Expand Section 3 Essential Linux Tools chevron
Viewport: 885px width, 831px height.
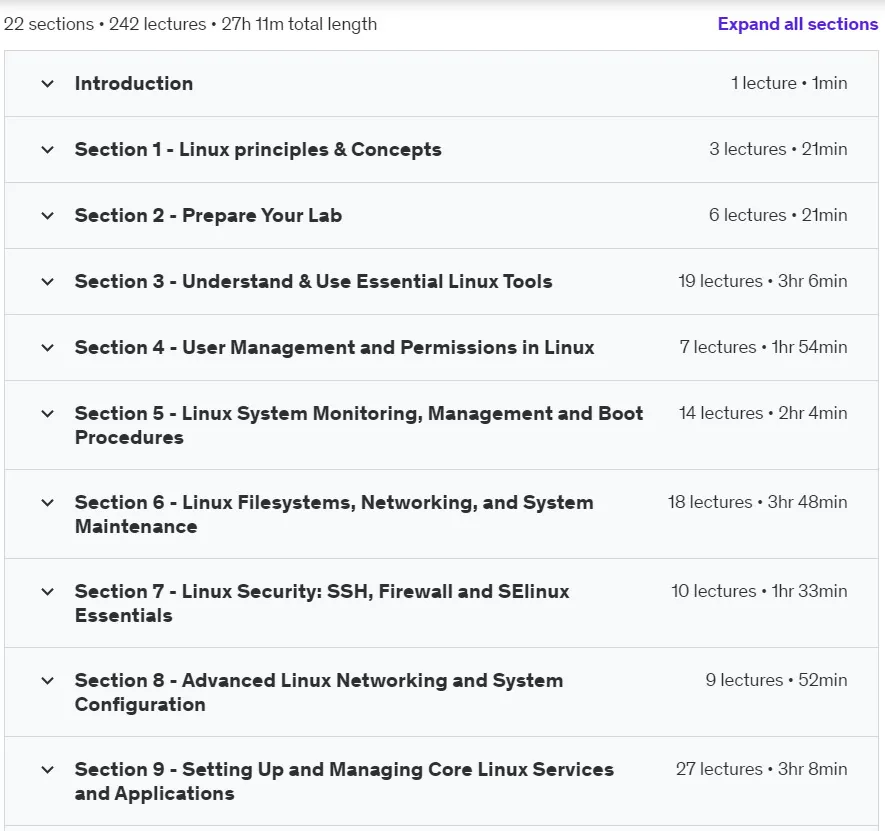(47, 282)
